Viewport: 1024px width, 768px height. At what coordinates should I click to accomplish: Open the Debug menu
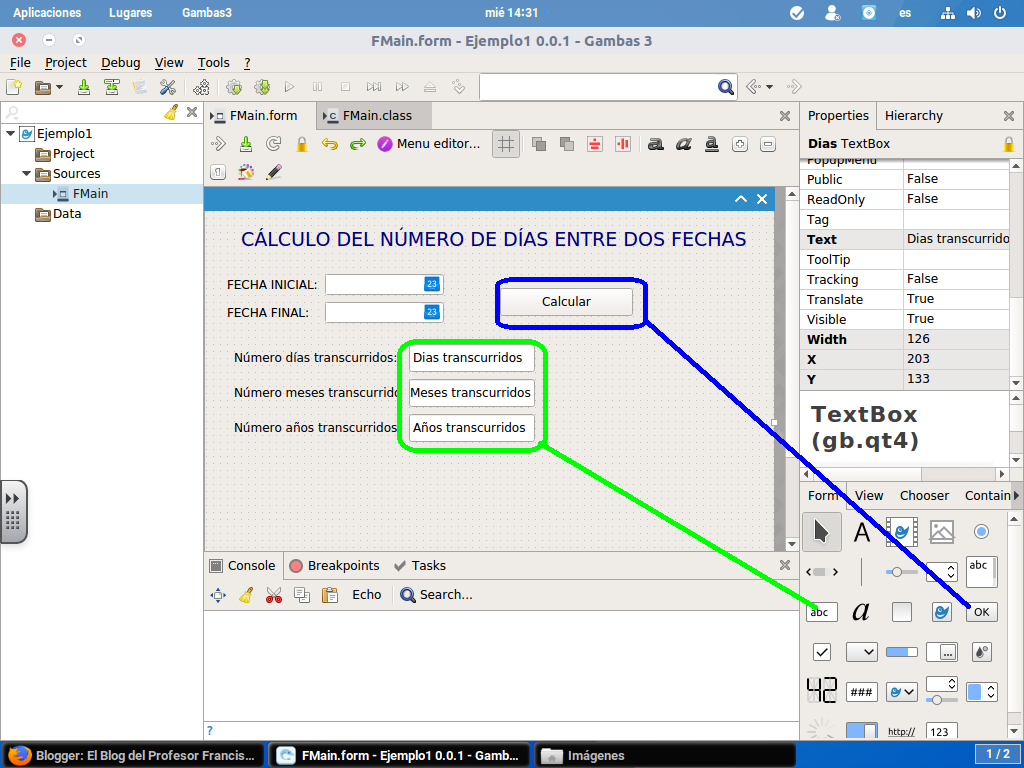120,62
